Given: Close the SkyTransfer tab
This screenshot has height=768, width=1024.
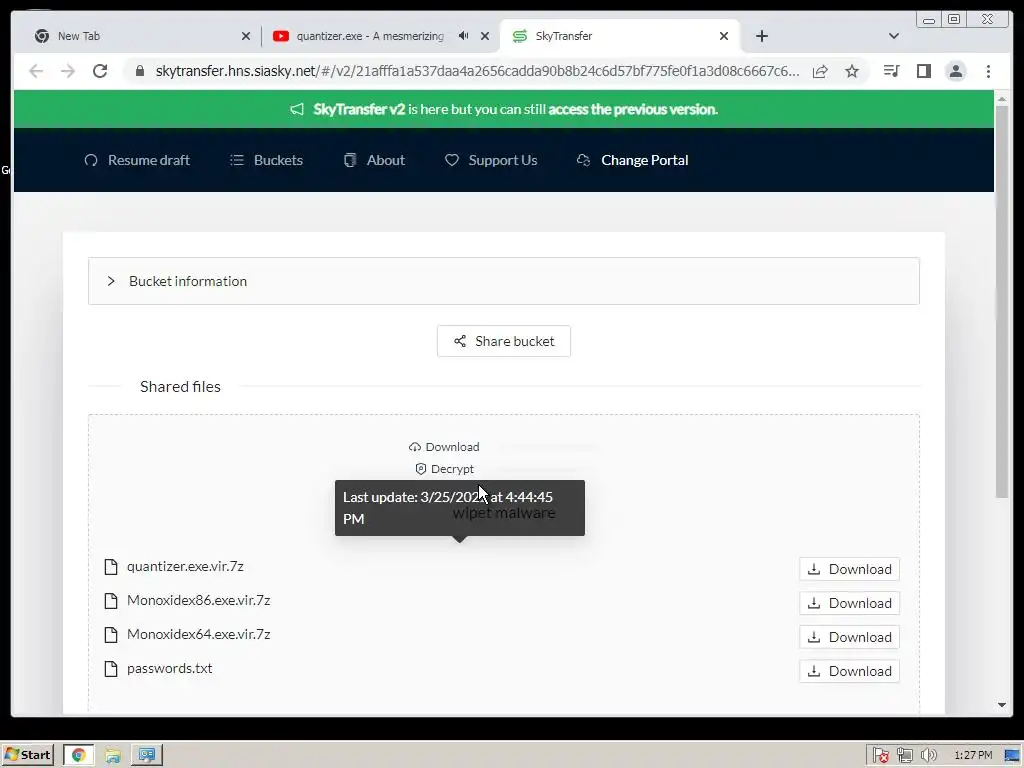Looking at the screenshot, I should coord(724,36).
